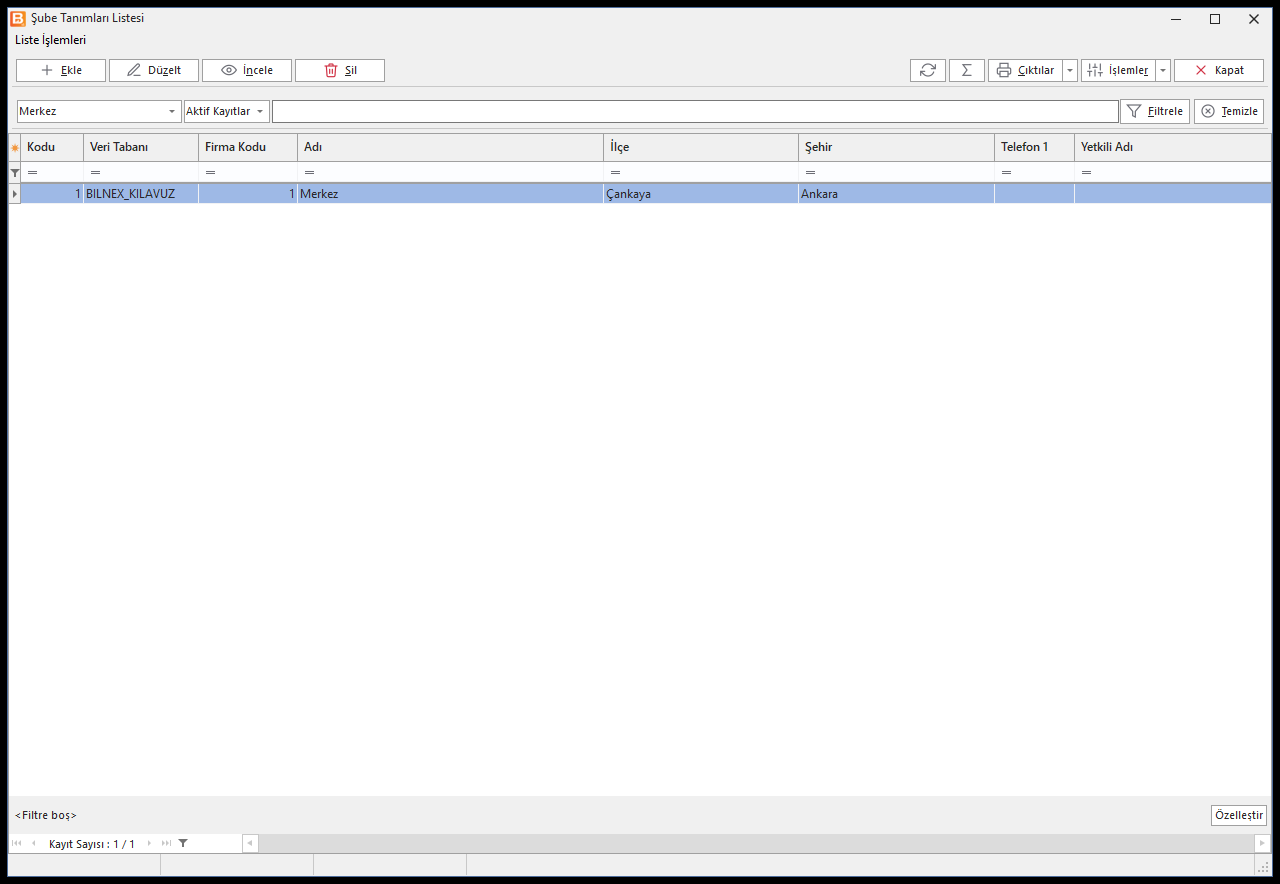Edit the selected record with Düzelt
Screen dimensions: 1280x884
154,70
